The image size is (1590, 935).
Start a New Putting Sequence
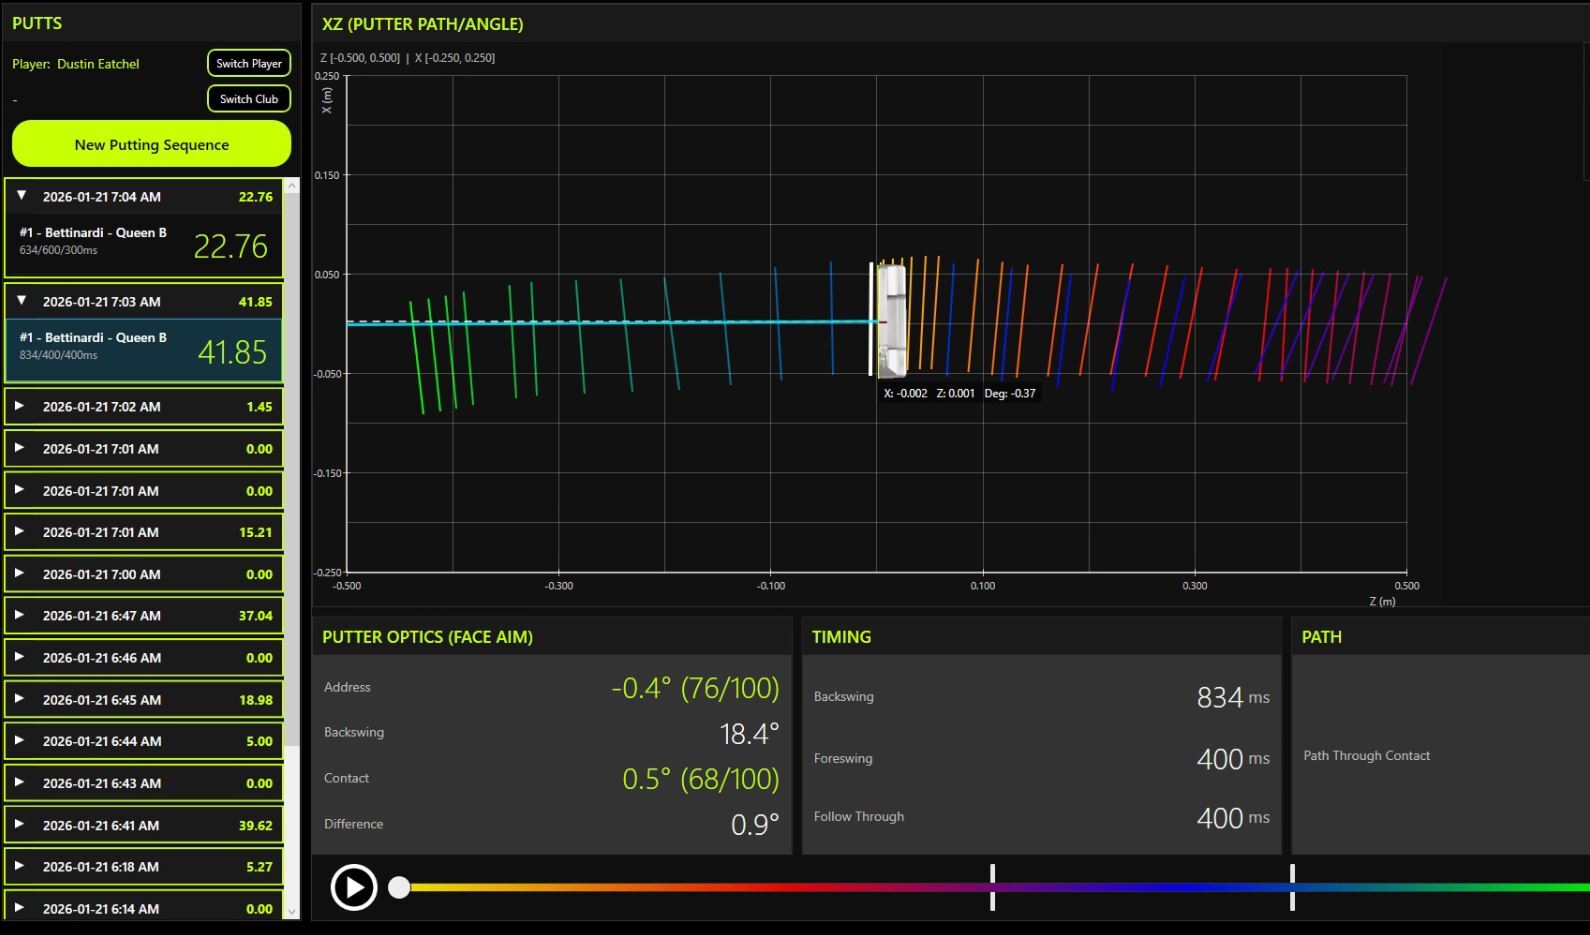coord(151,145)
